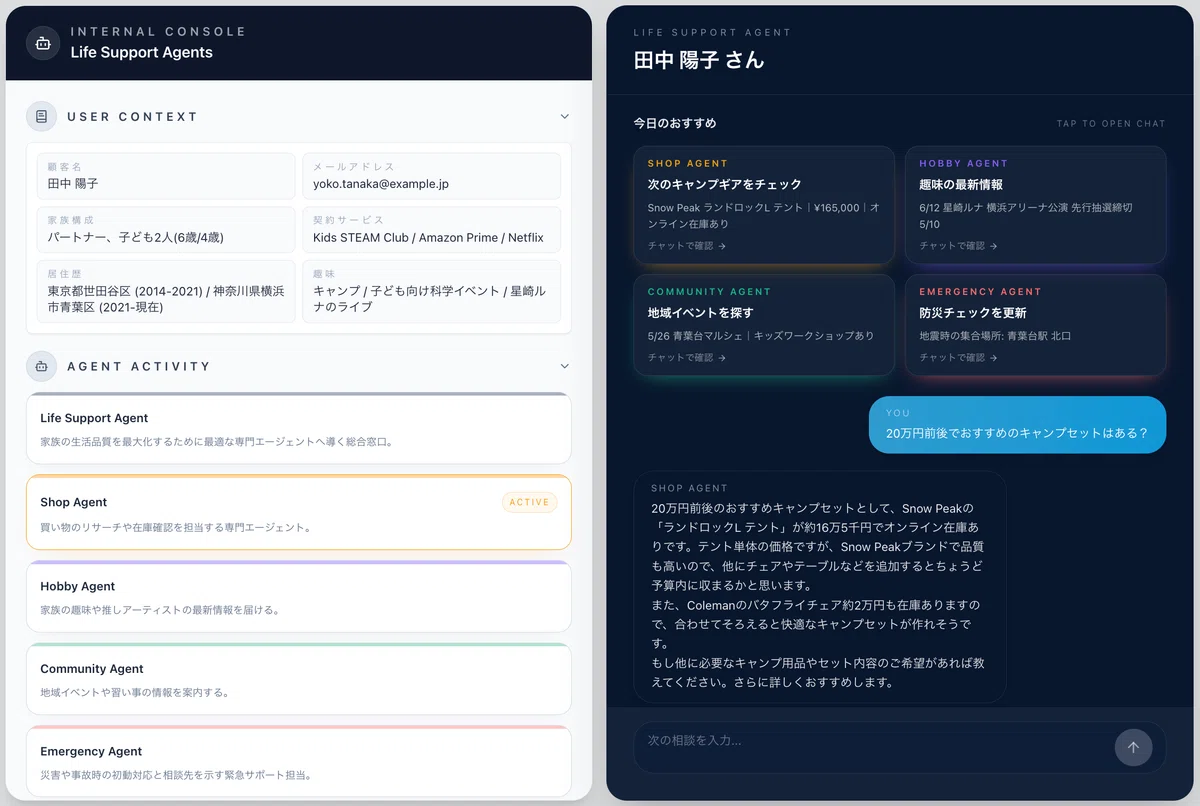Click the 趣味 field with キャンプ
Viewport: 1200px width, 806px height.
[431, 292]
